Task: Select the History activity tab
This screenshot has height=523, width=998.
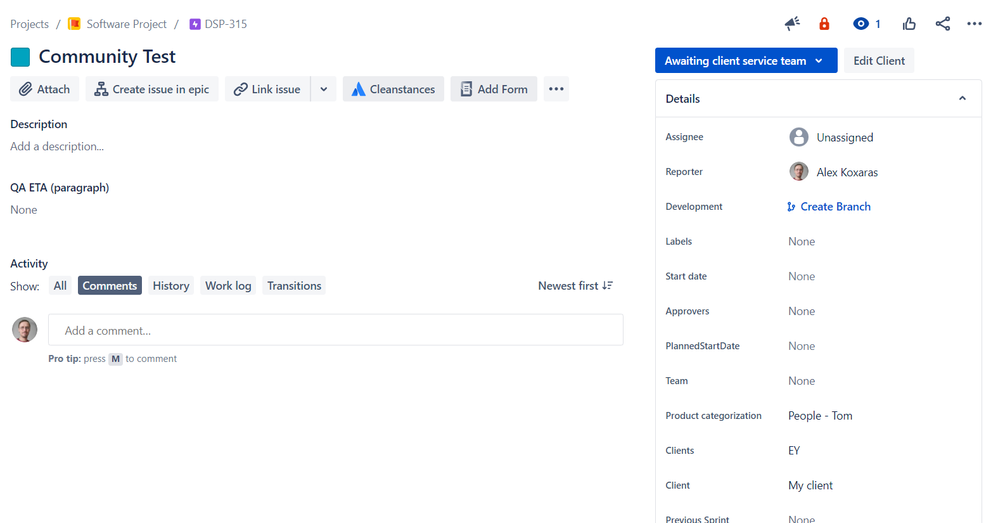Action: (x=171, y=286)
